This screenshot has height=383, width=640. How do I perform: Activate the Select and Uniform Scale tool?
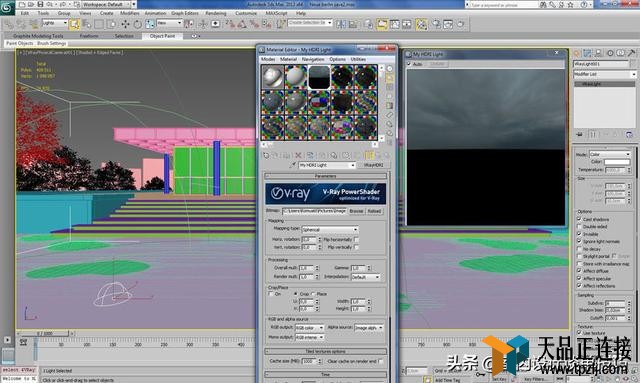150,24
